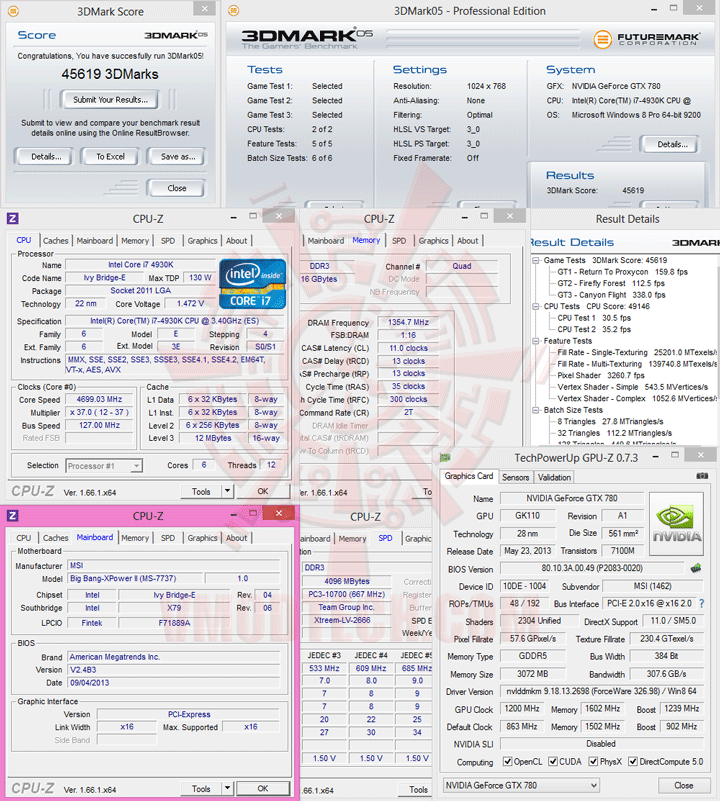720x801 pixels.
Task: Select the SPD tab in CPU-Z Memory window
Action: [x=399, y=241]
